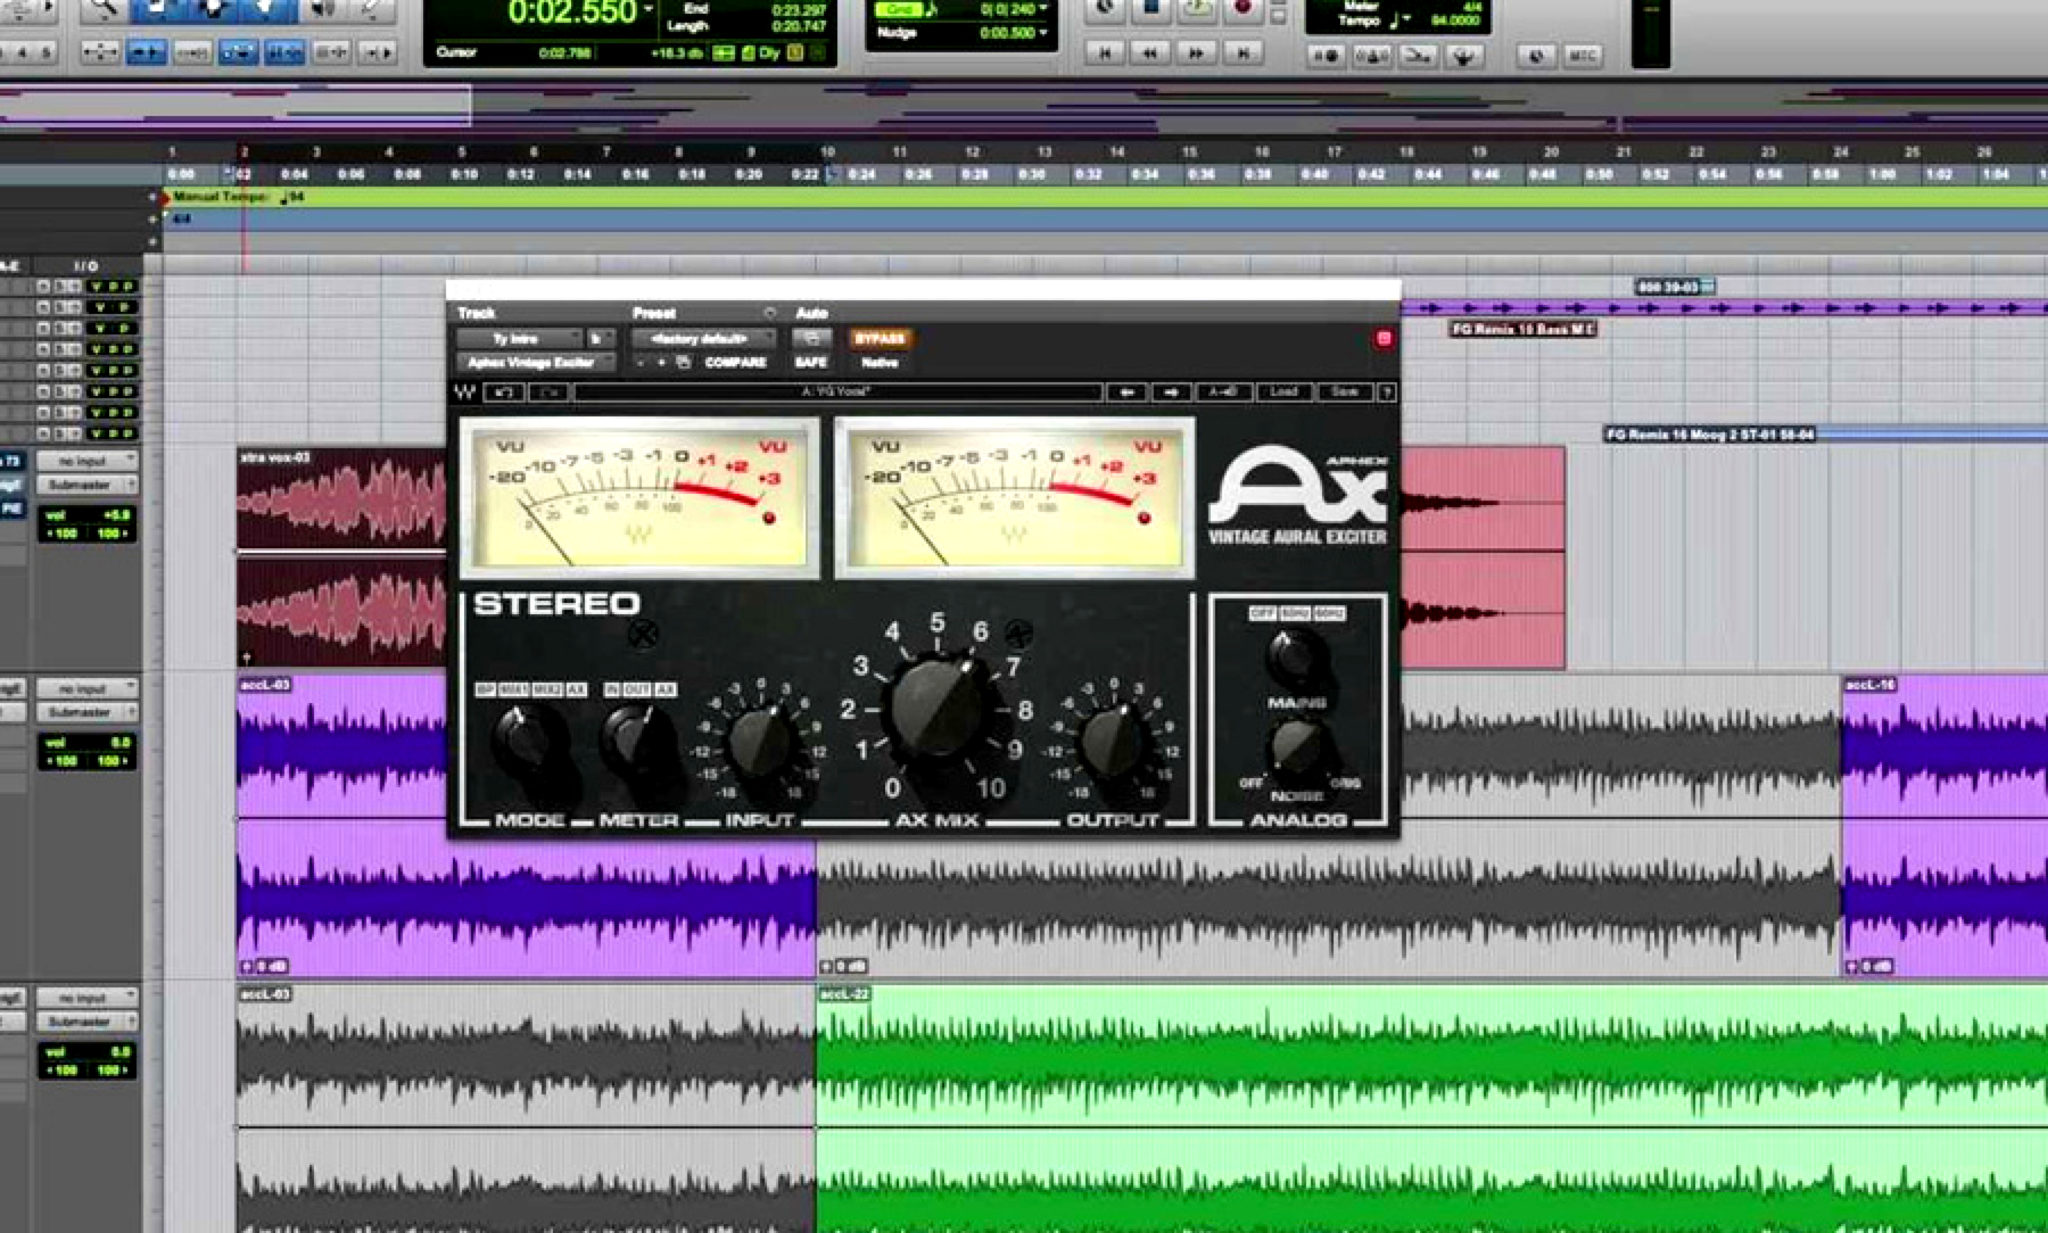The height and width of the screenshot is (1233, 2048).
Task: Open the no input source dropdown
Action: (x=88, y=462)
